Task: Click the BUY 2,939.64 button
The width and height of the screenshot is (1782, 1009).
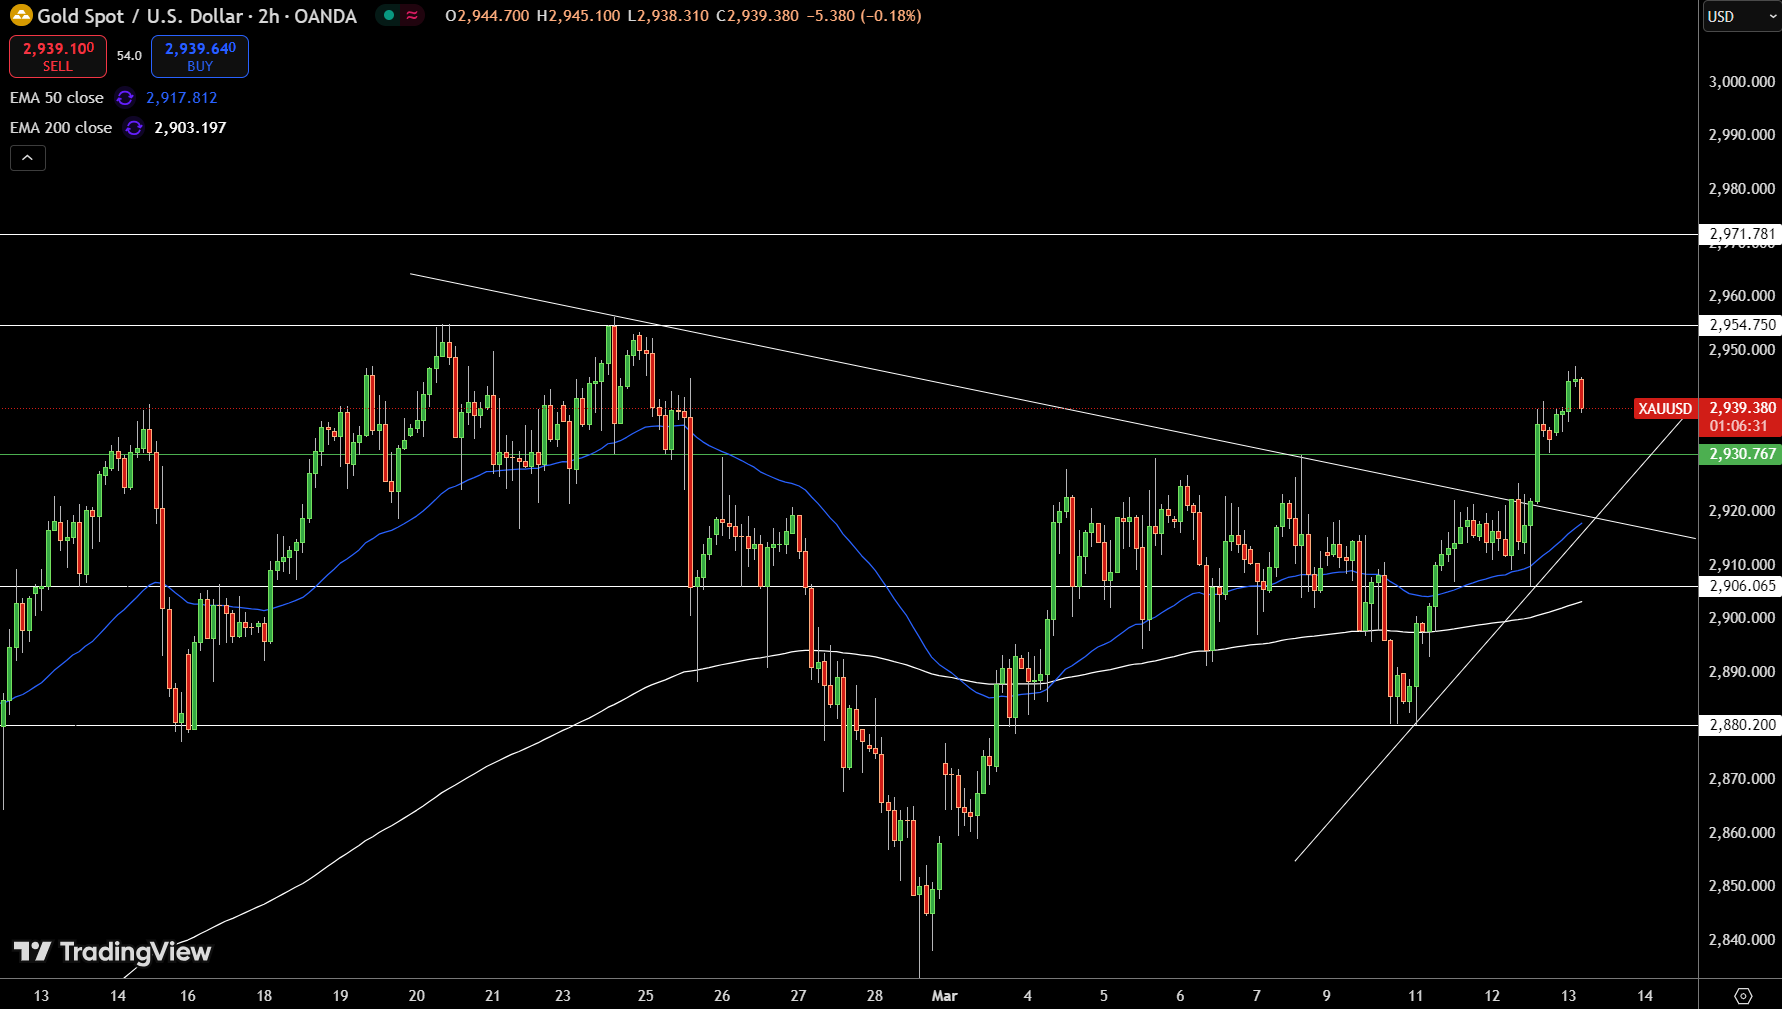Action: pos(200,56)
